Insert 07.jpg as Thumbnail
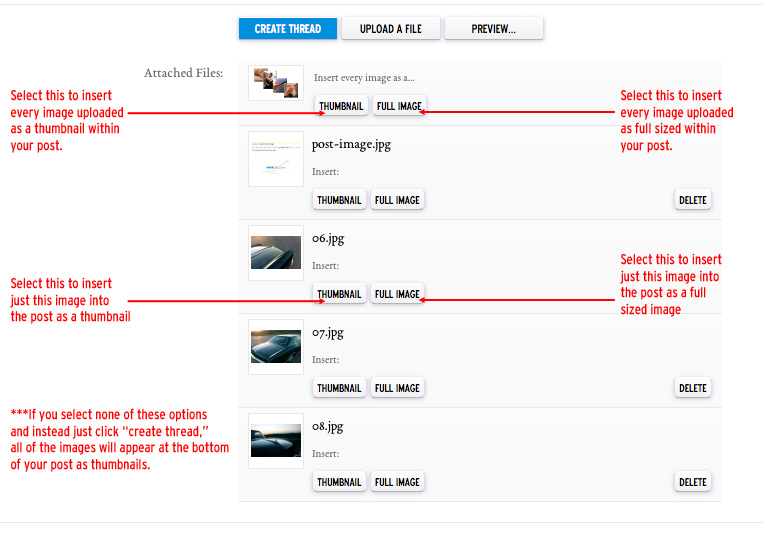This screenshot has height=534, width=763. 339,388
